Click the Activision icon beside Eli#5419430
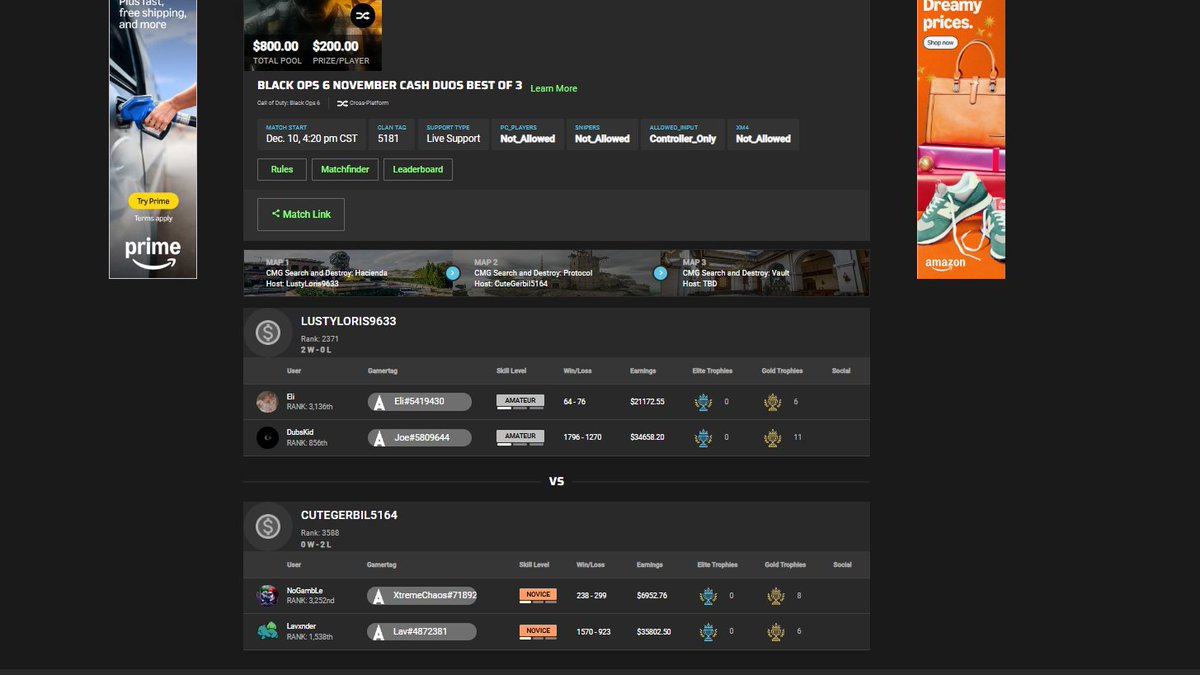 click(x=379, y=402)
